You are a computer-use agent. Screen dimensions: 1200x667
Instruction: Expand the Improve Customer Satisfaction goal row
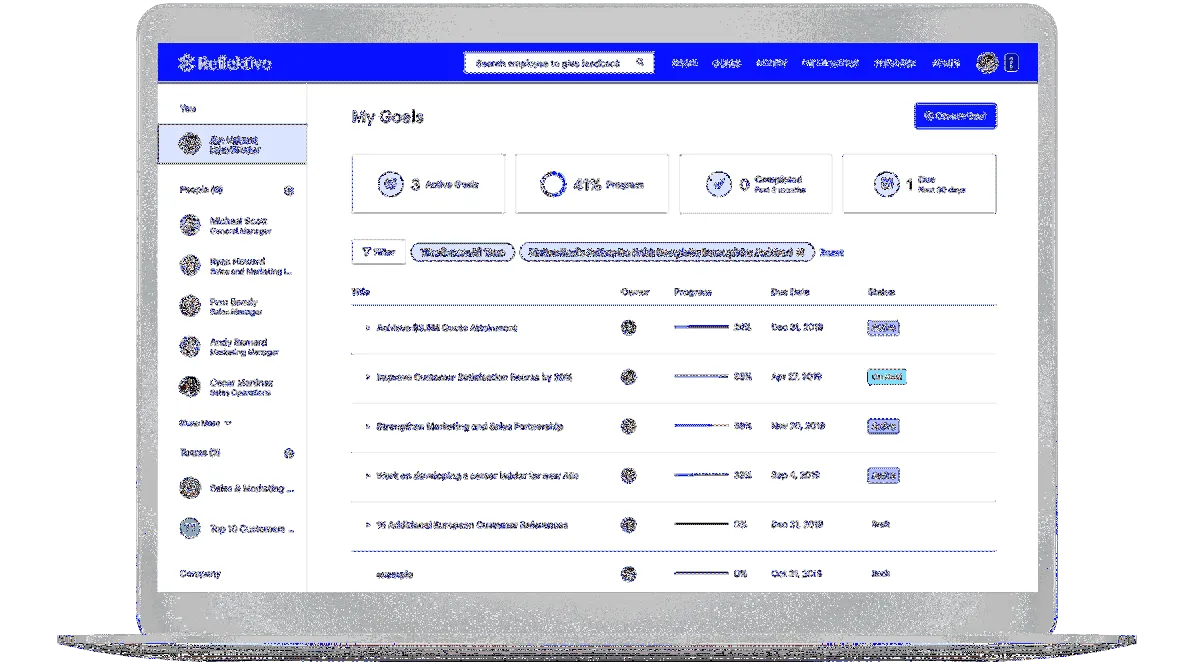click(x=367, y=377)
